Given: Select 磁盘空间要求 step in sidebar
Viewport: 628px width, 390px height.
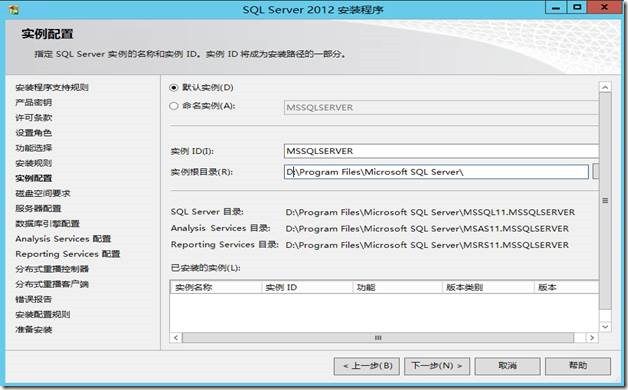Looking at the screenshot, I should tap(42, 193).
